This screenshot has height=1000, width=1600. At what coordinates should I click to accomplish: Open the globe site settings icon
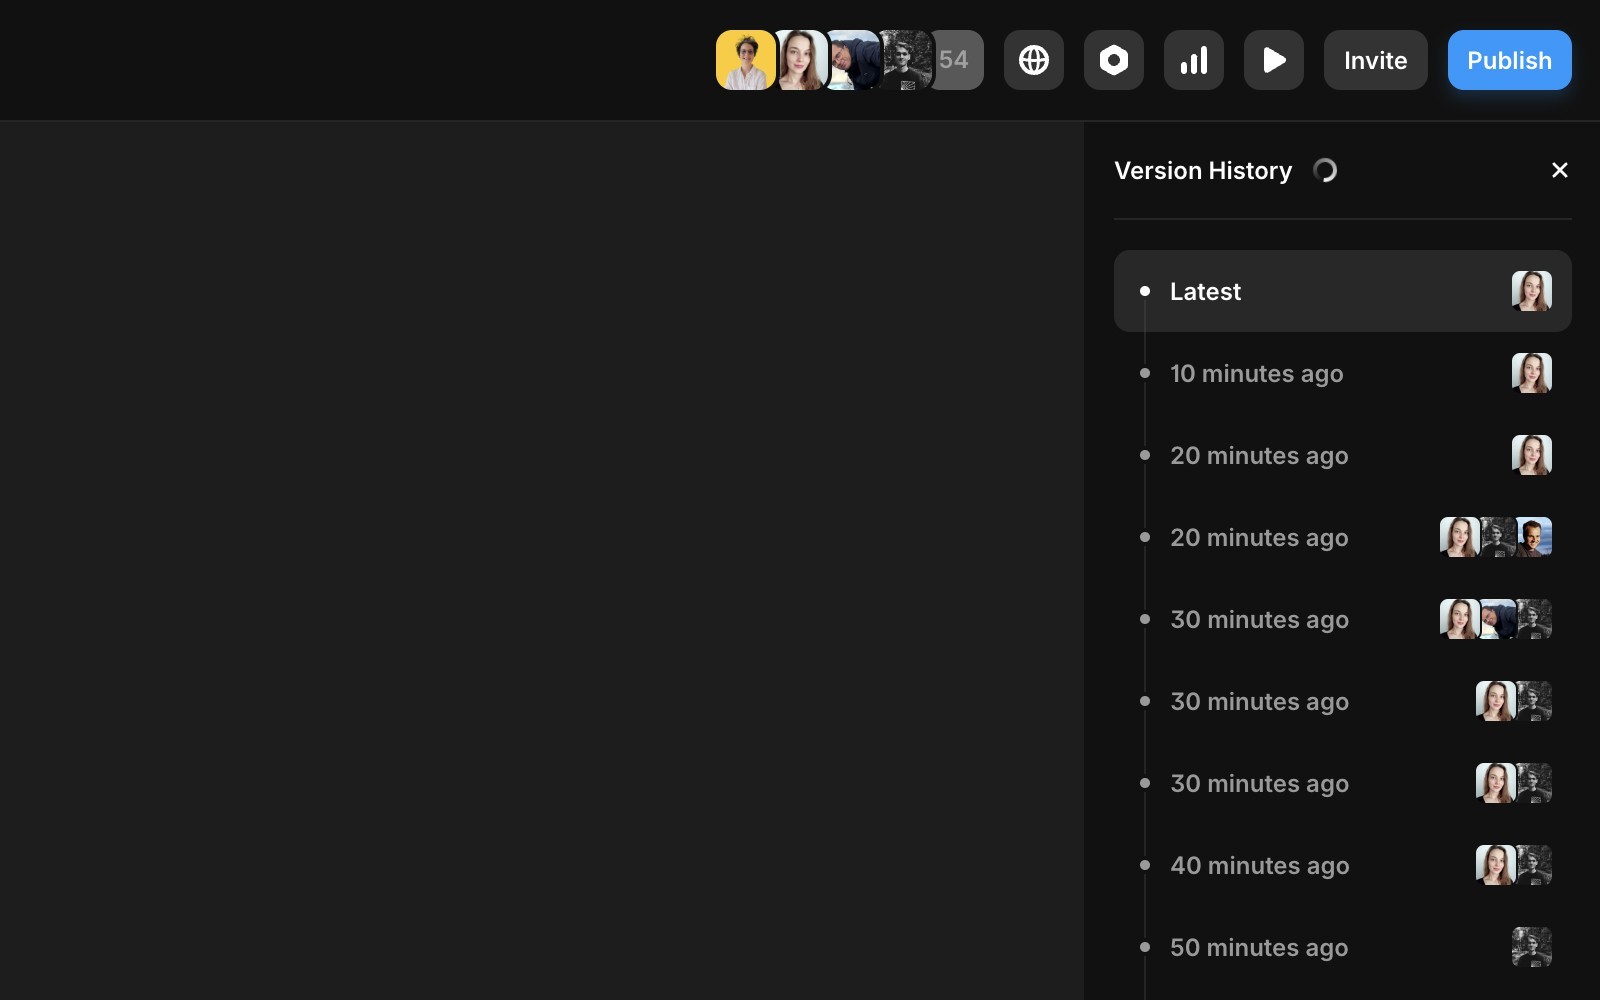click(x=1033, y=60)
